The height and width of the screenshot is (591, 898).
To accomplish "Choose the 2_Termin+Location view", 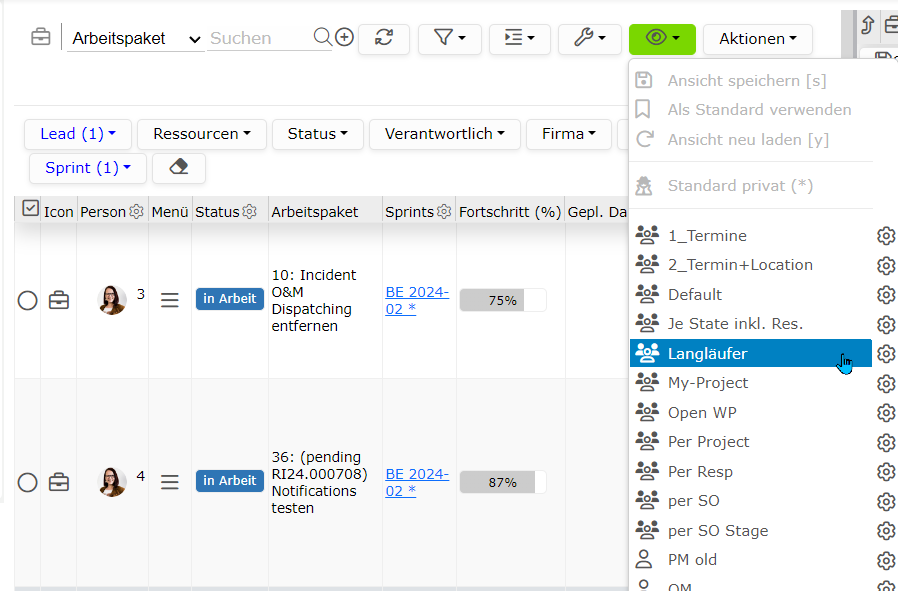I will (x=750, y=265).
